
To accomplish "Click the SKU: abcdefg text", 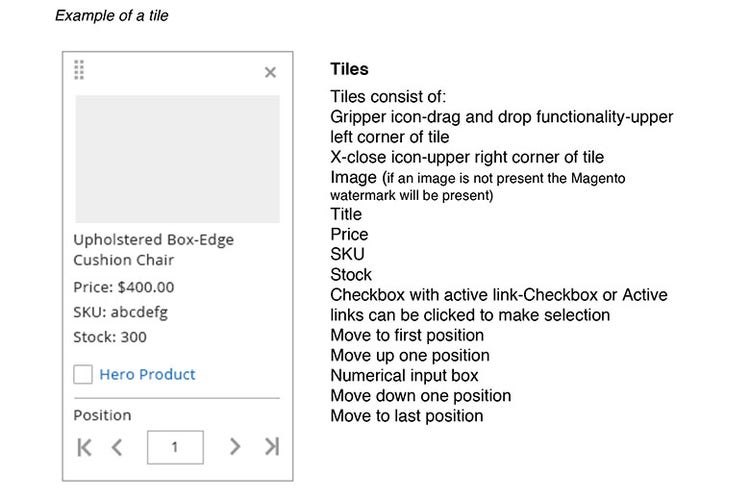I will click(120, 312).
